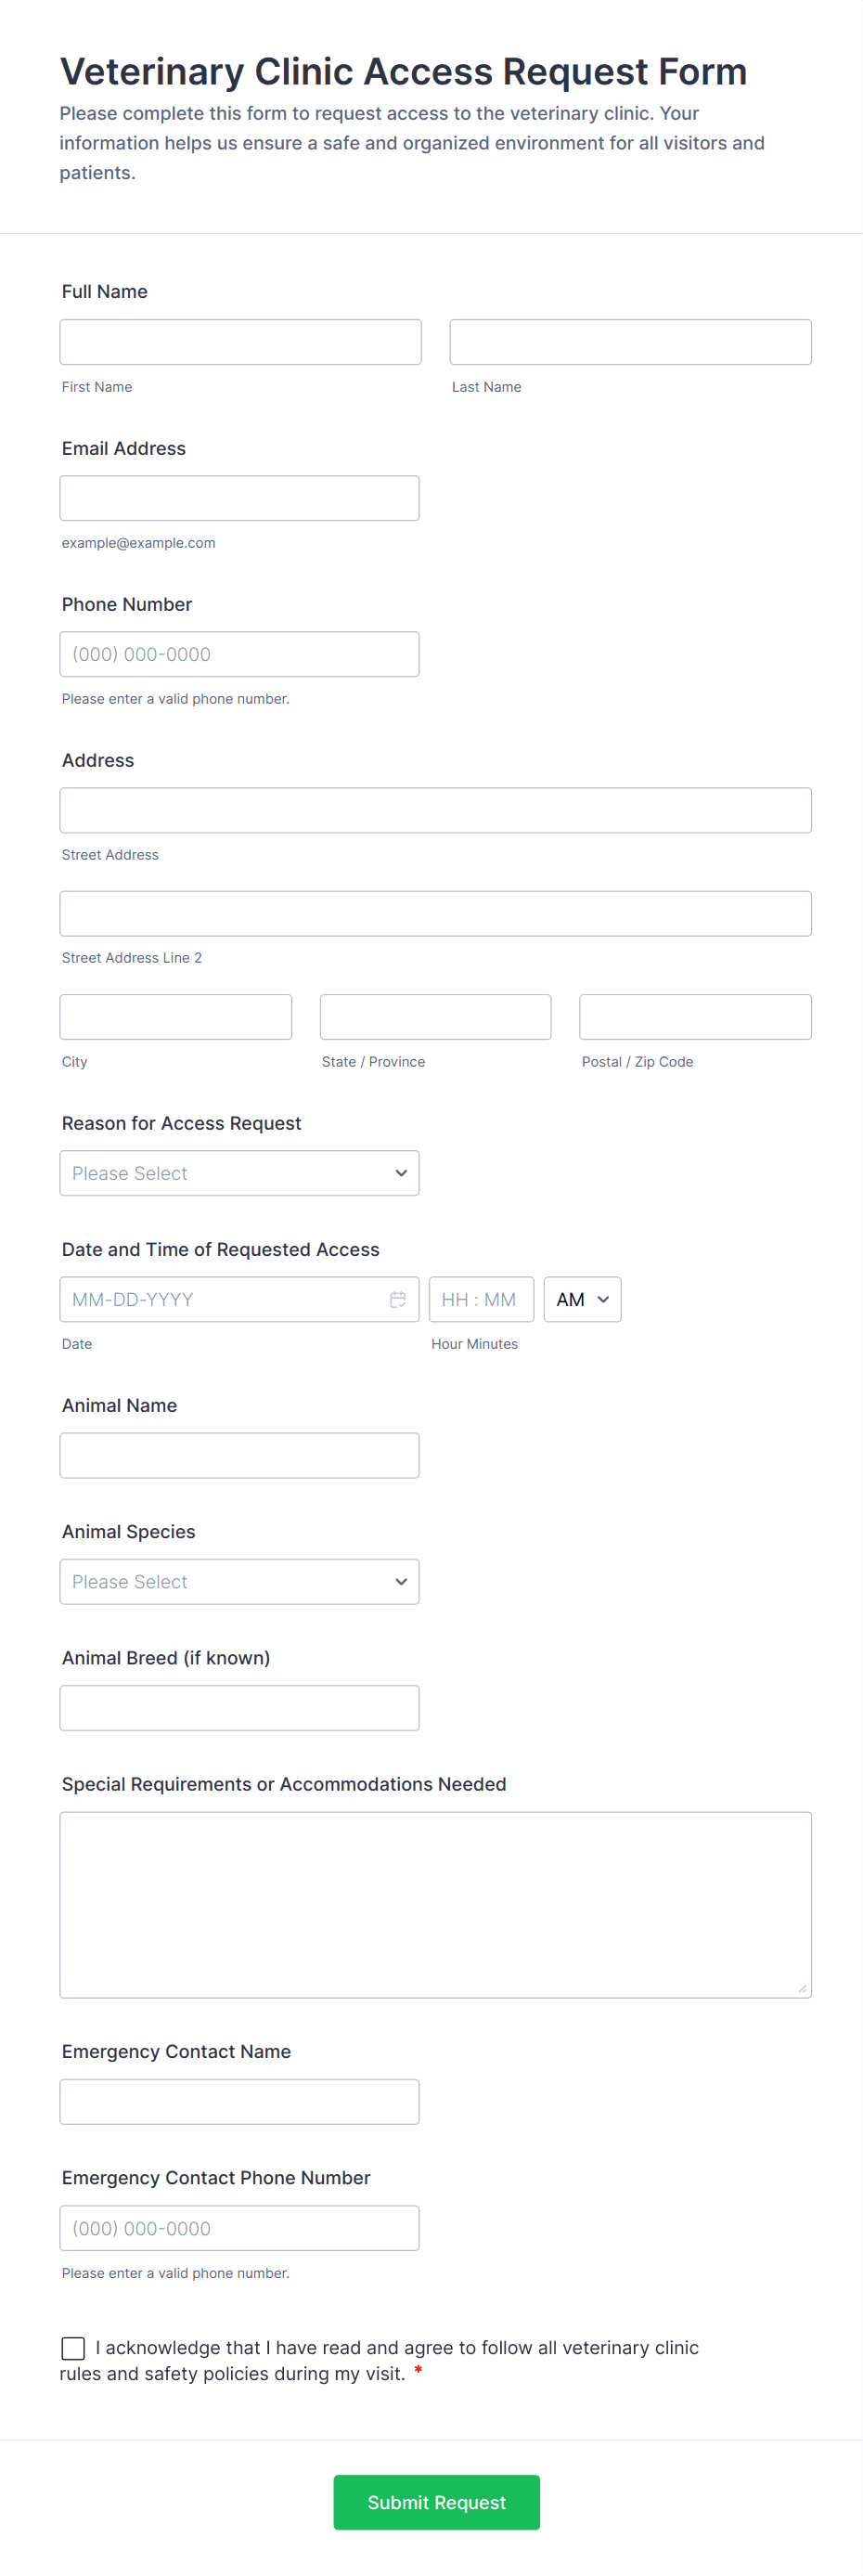863x2576 pixels.
Task: Click the Postal / Zip Code field
Action: coord(695,1017)
